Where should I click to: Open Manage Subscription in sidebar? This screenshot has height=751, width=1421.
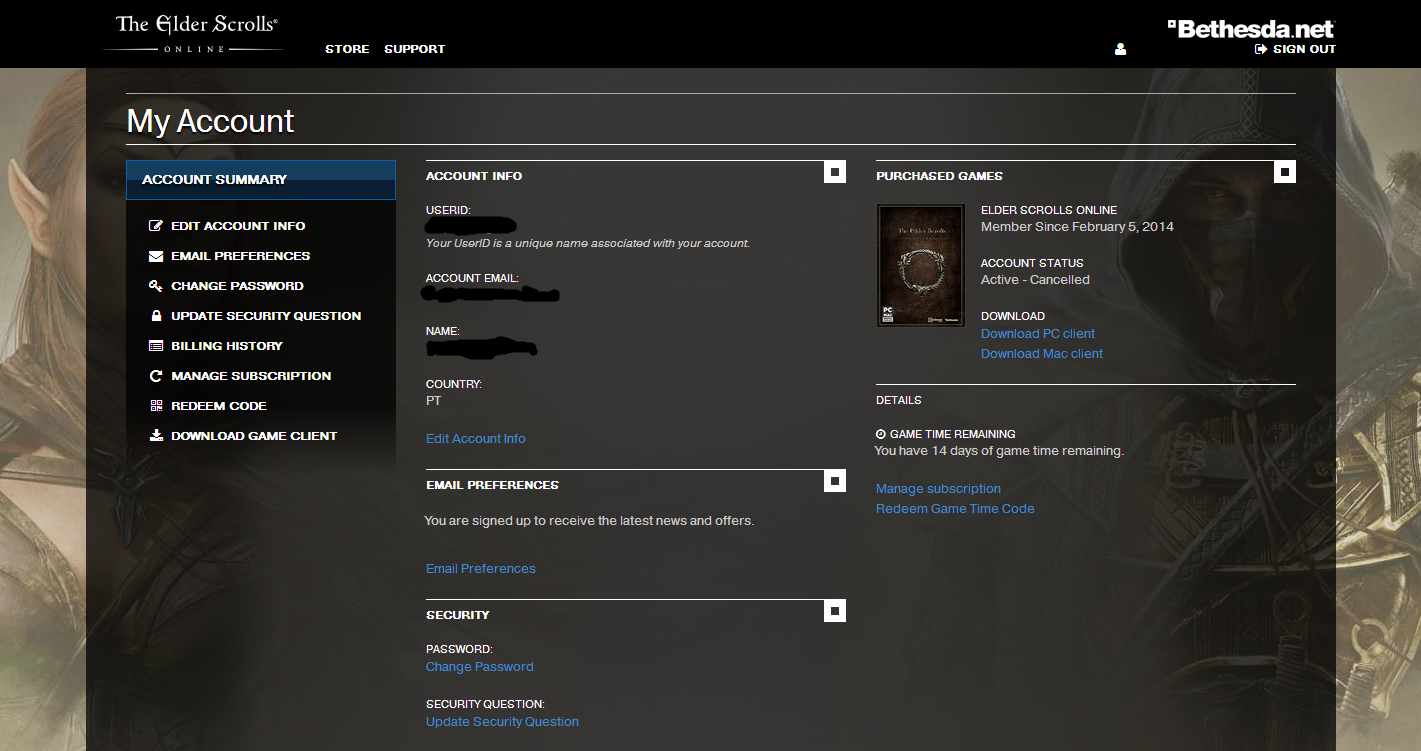pyautogui.click(x=251, y=376)
